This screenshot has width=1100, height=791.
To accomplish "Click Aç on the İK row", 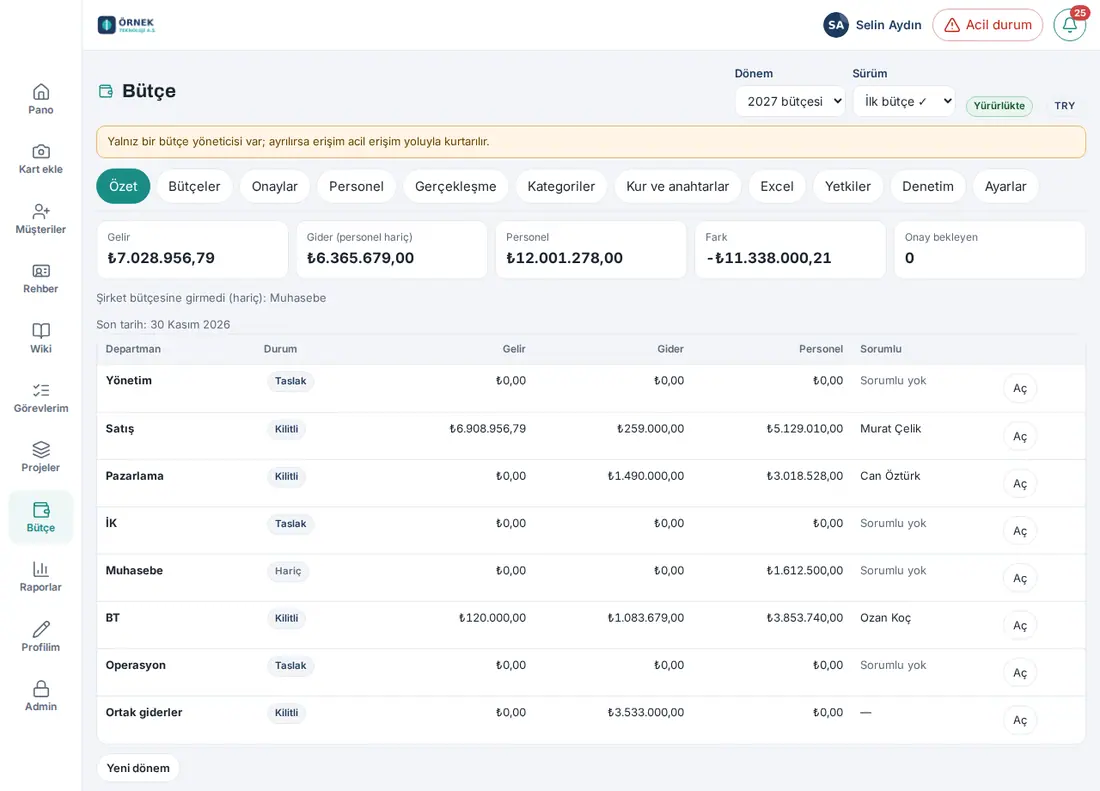I will point(1020,531).
